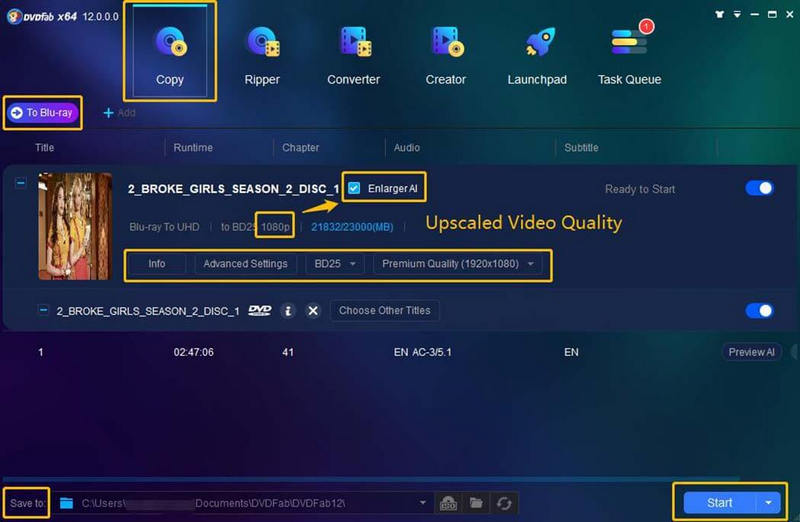Click the Ready to Start status text
Image resolution: width=800 pixels, height=522 pixels.
[x=640, y=189]
